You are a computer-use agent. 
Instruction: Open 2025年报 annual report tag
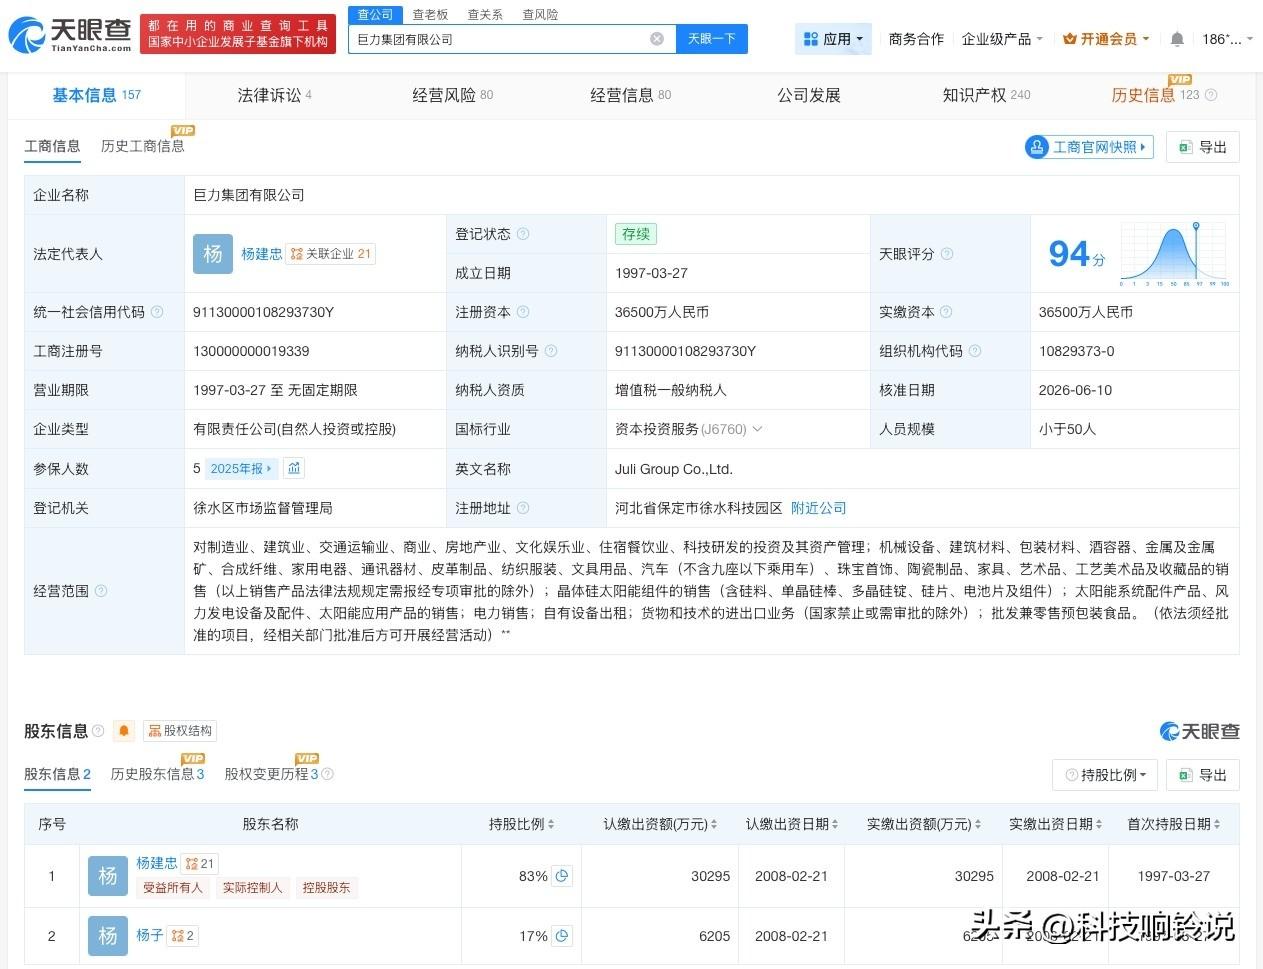pos(240,468)
